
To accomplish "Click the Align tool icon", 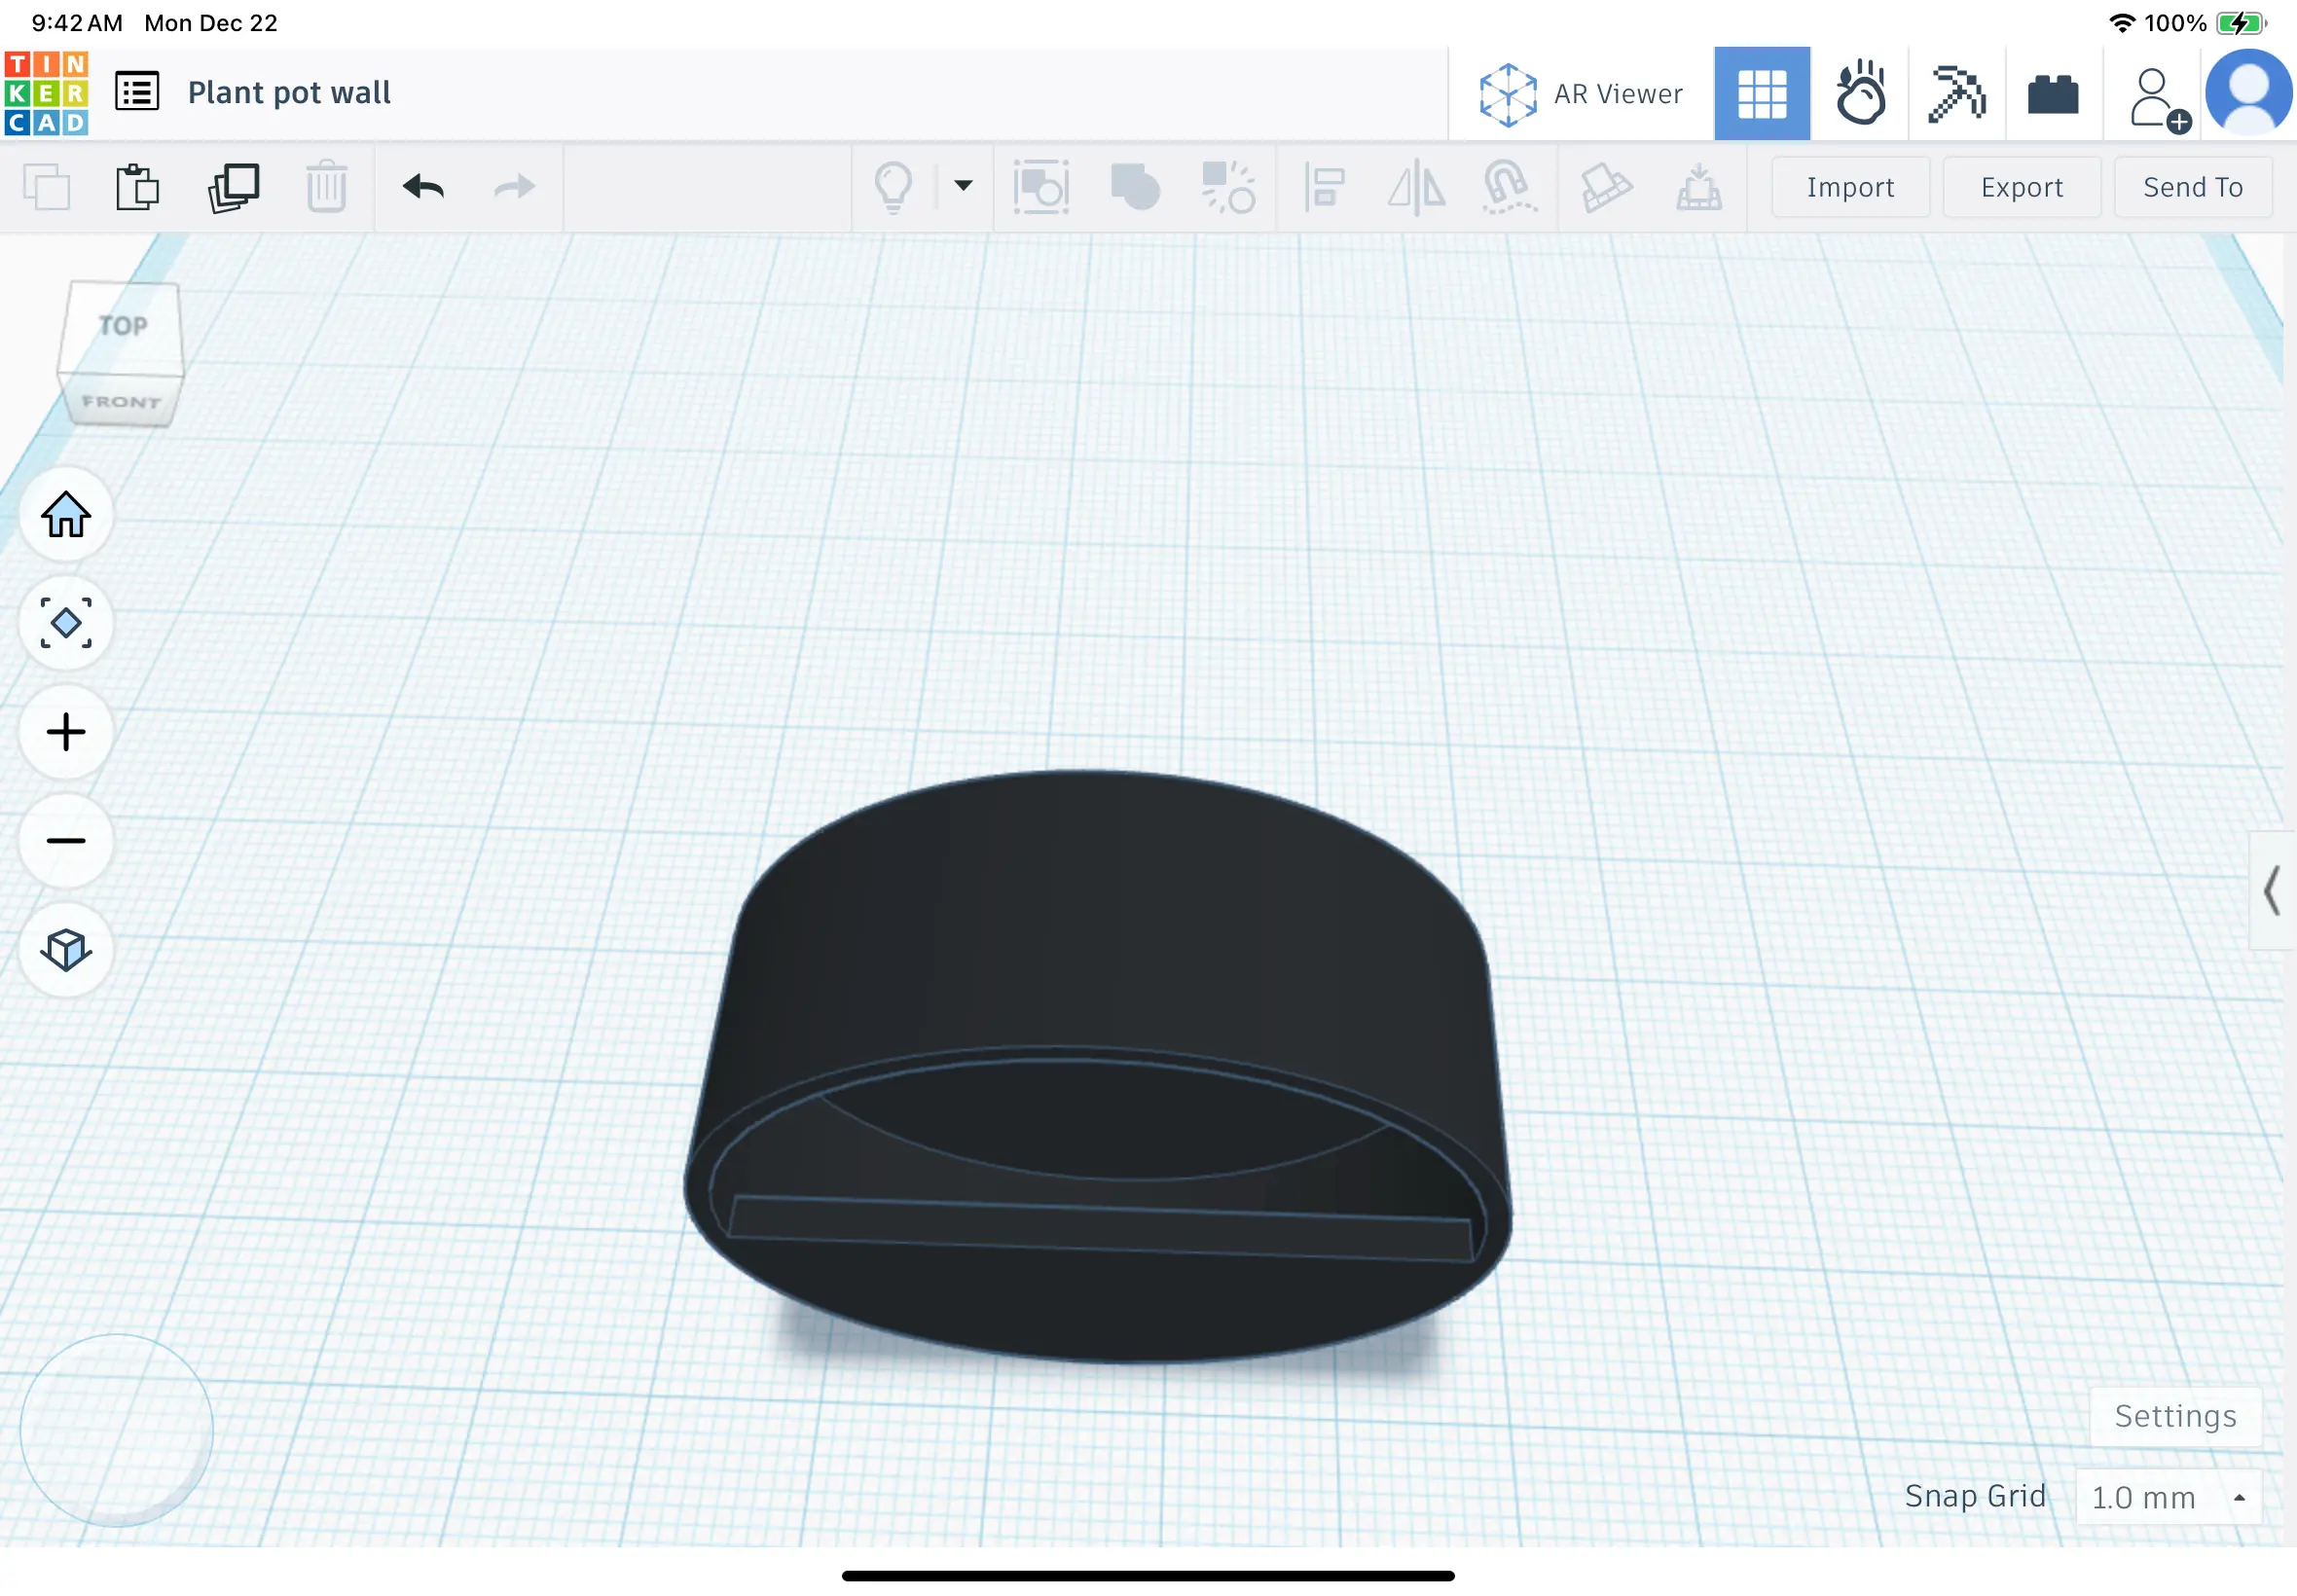I will coord(1324,187).
